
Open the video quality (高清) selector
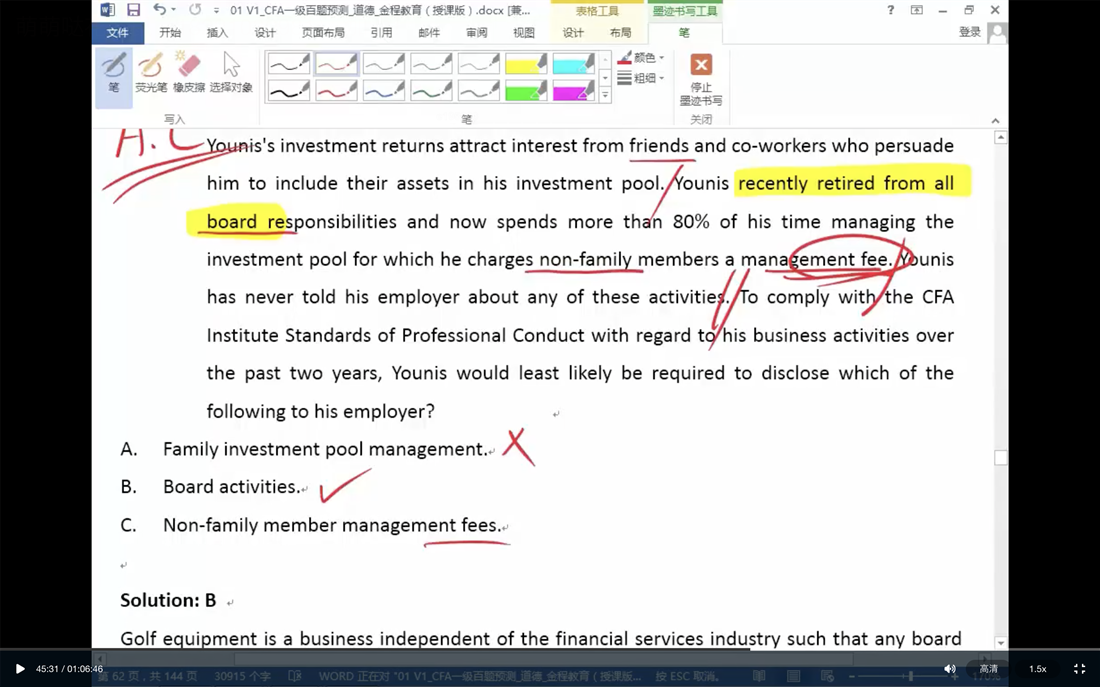click(988, 669)
